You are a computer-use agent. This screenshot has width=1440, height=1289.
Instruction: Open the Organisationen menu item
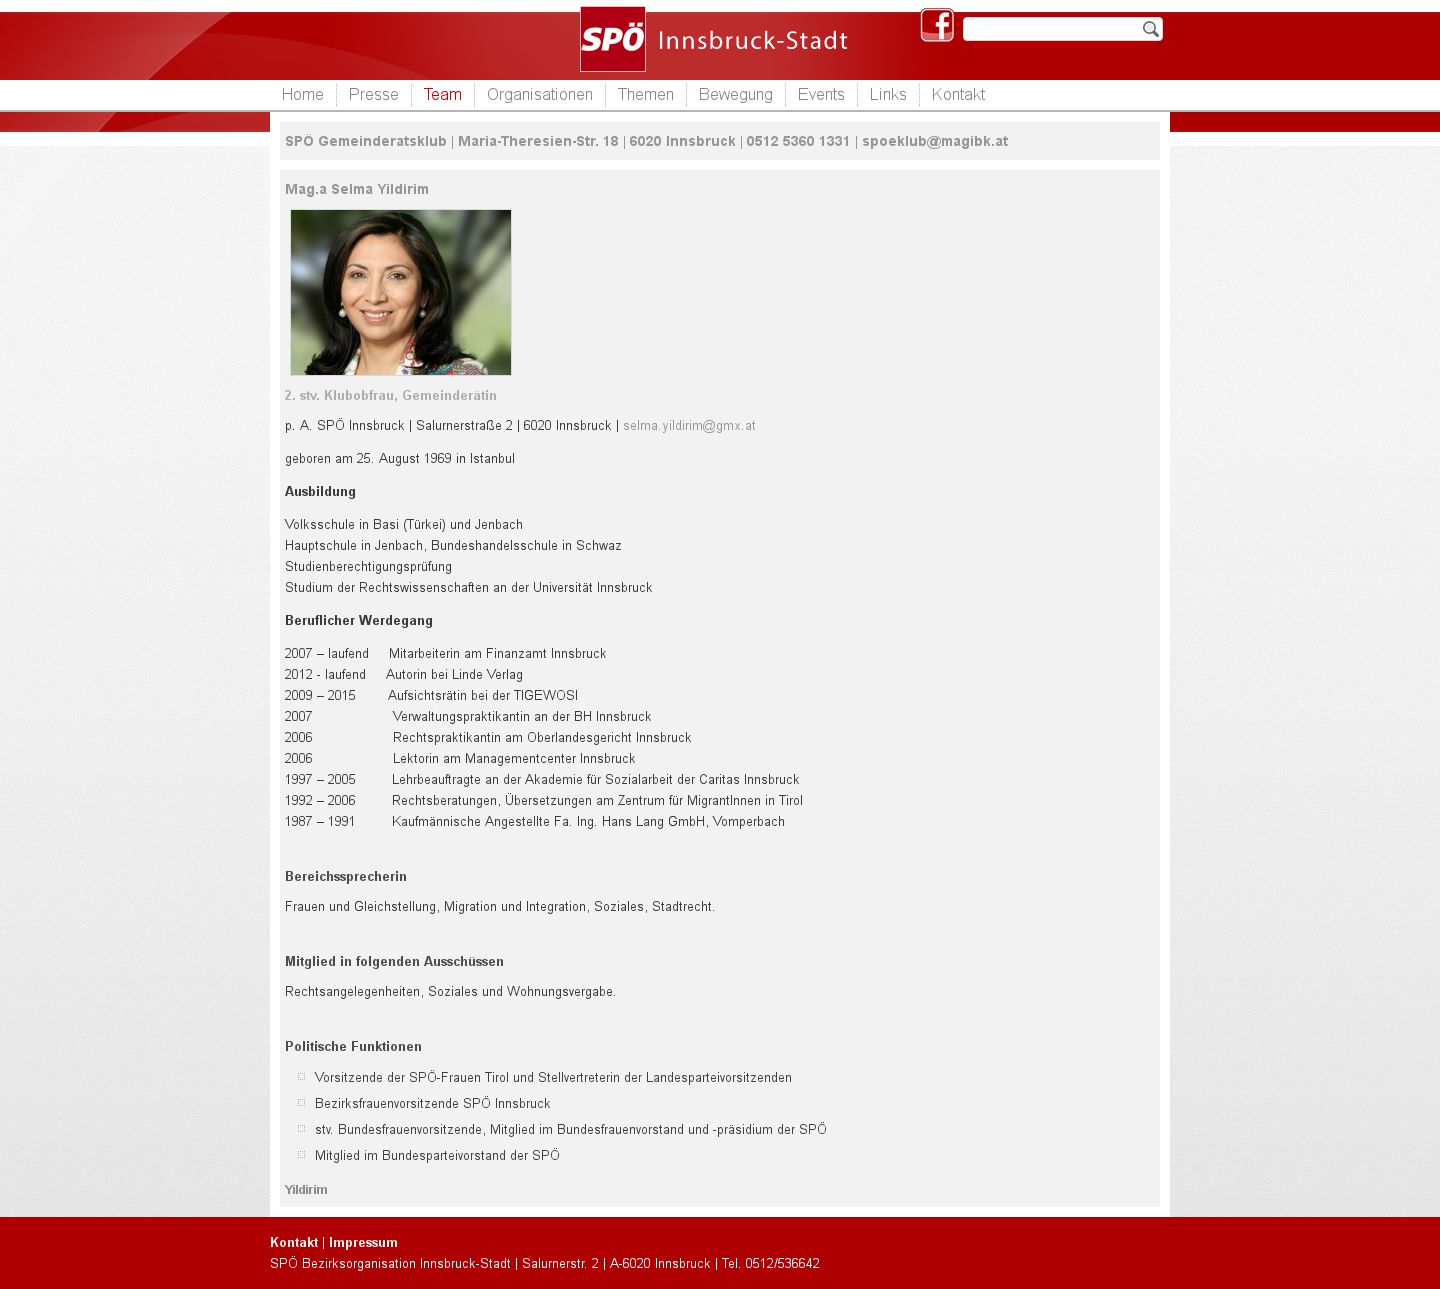click(x=539, y=94)
